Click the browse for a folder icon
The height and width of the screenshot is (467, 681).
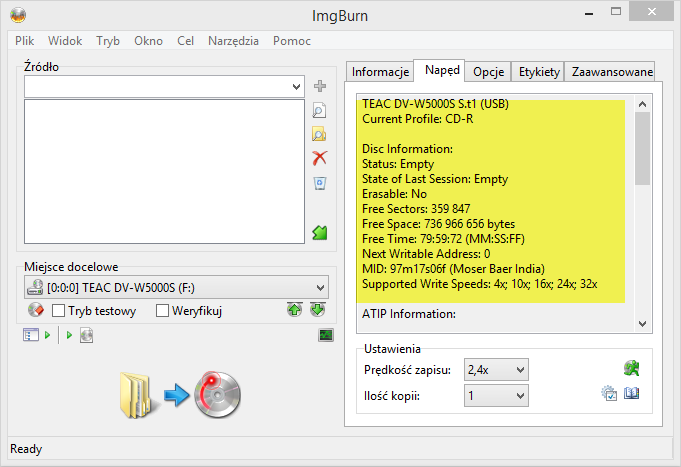click(319, 135)
